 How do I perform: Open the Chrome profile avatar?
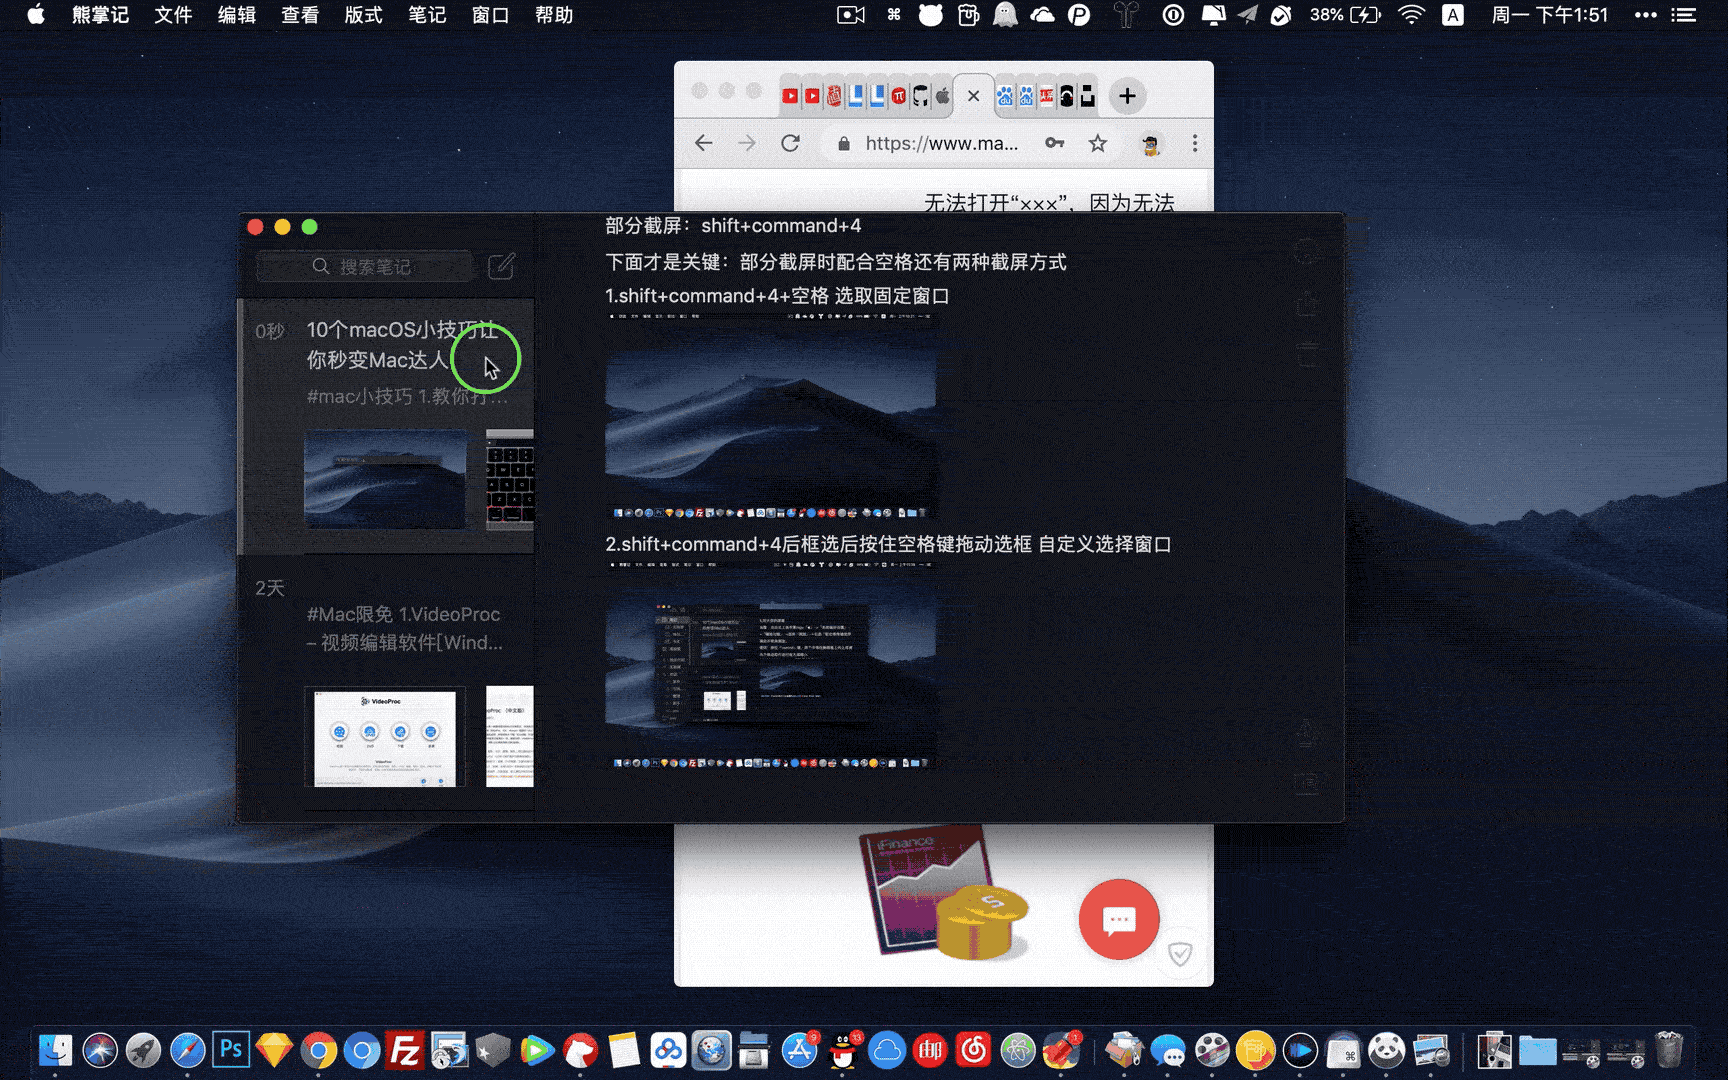pos(1151,144)
